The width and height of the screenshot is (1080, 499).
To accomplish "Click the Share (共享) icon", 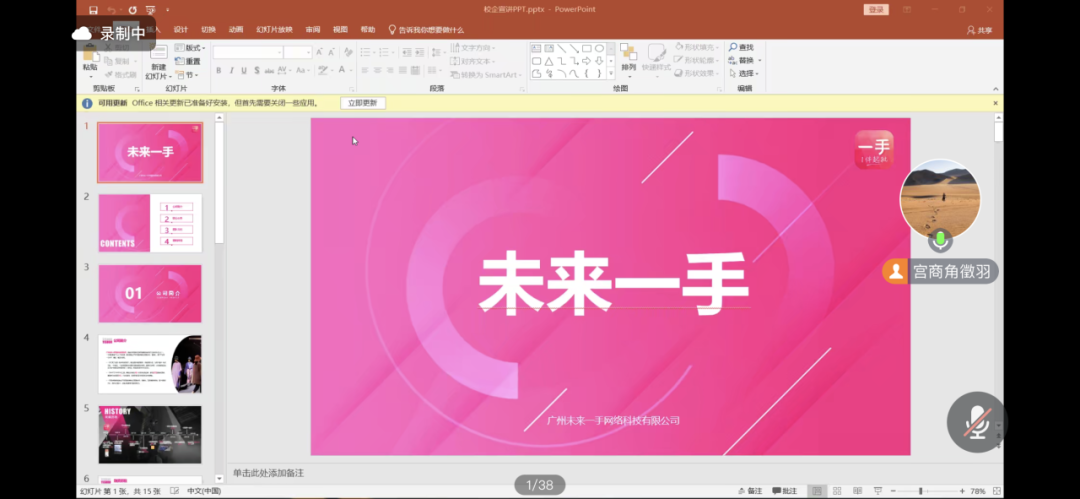I will pos(979,30).
